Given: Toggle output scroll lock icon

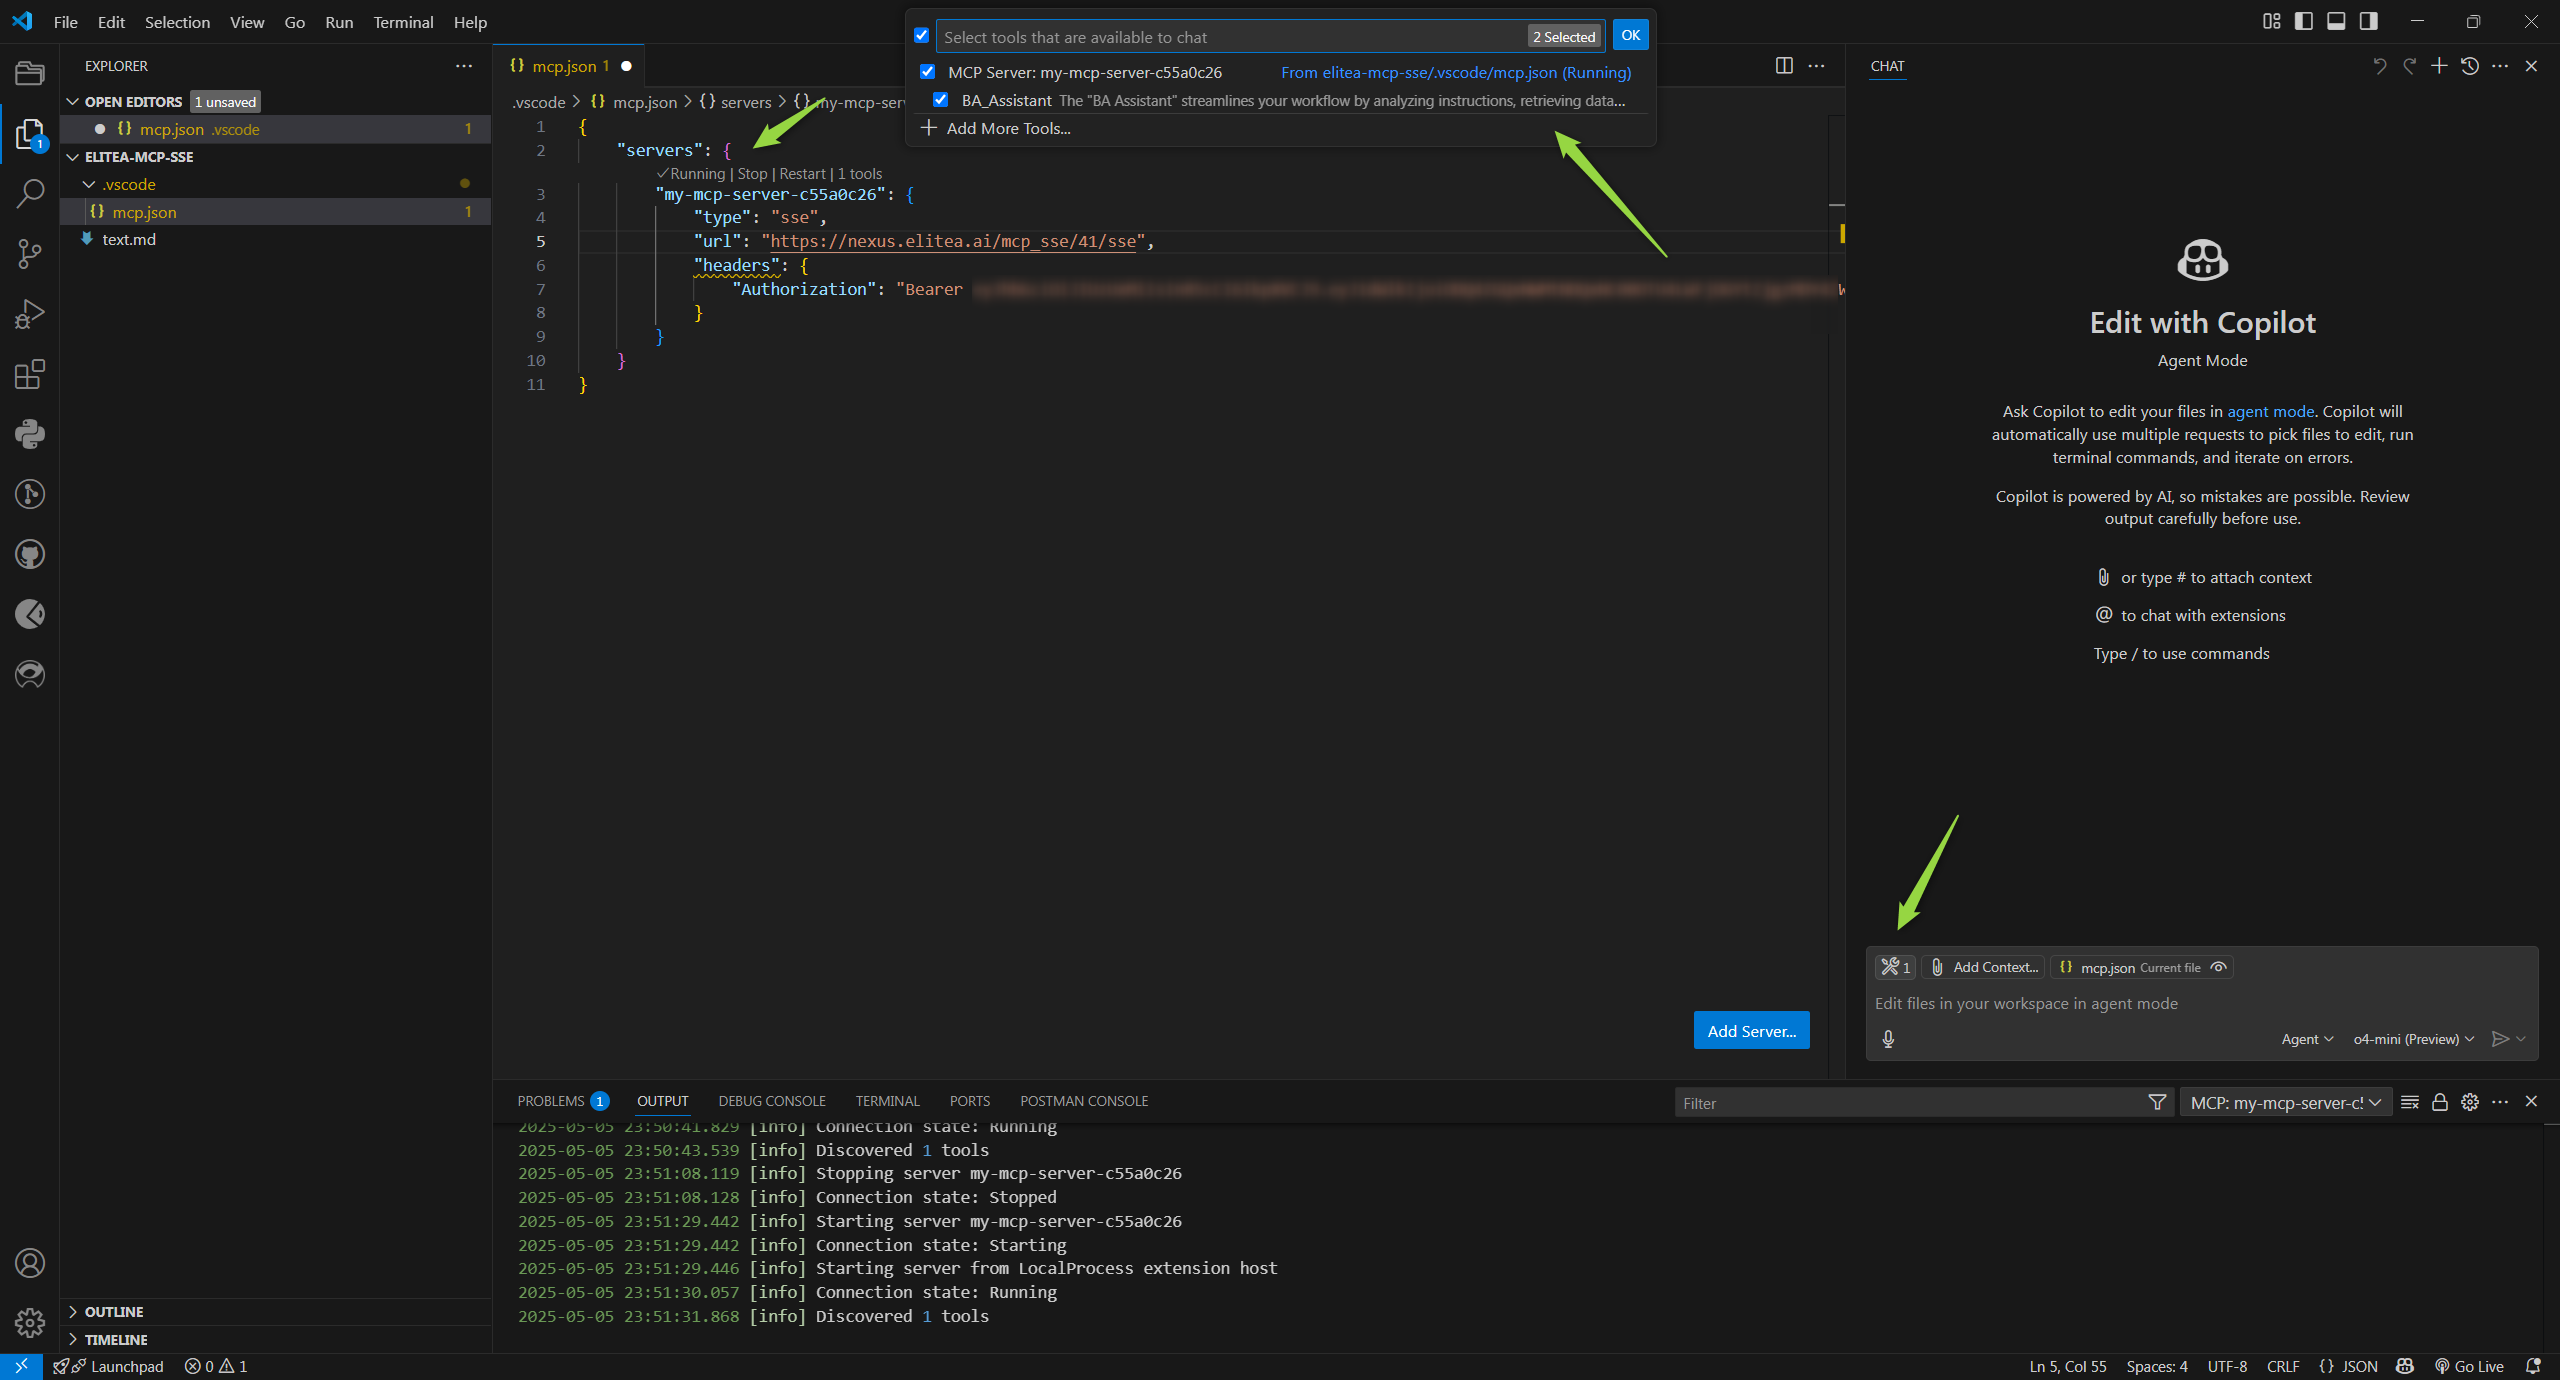Looking at the screenshot, I should (x=2440, y=1102).
